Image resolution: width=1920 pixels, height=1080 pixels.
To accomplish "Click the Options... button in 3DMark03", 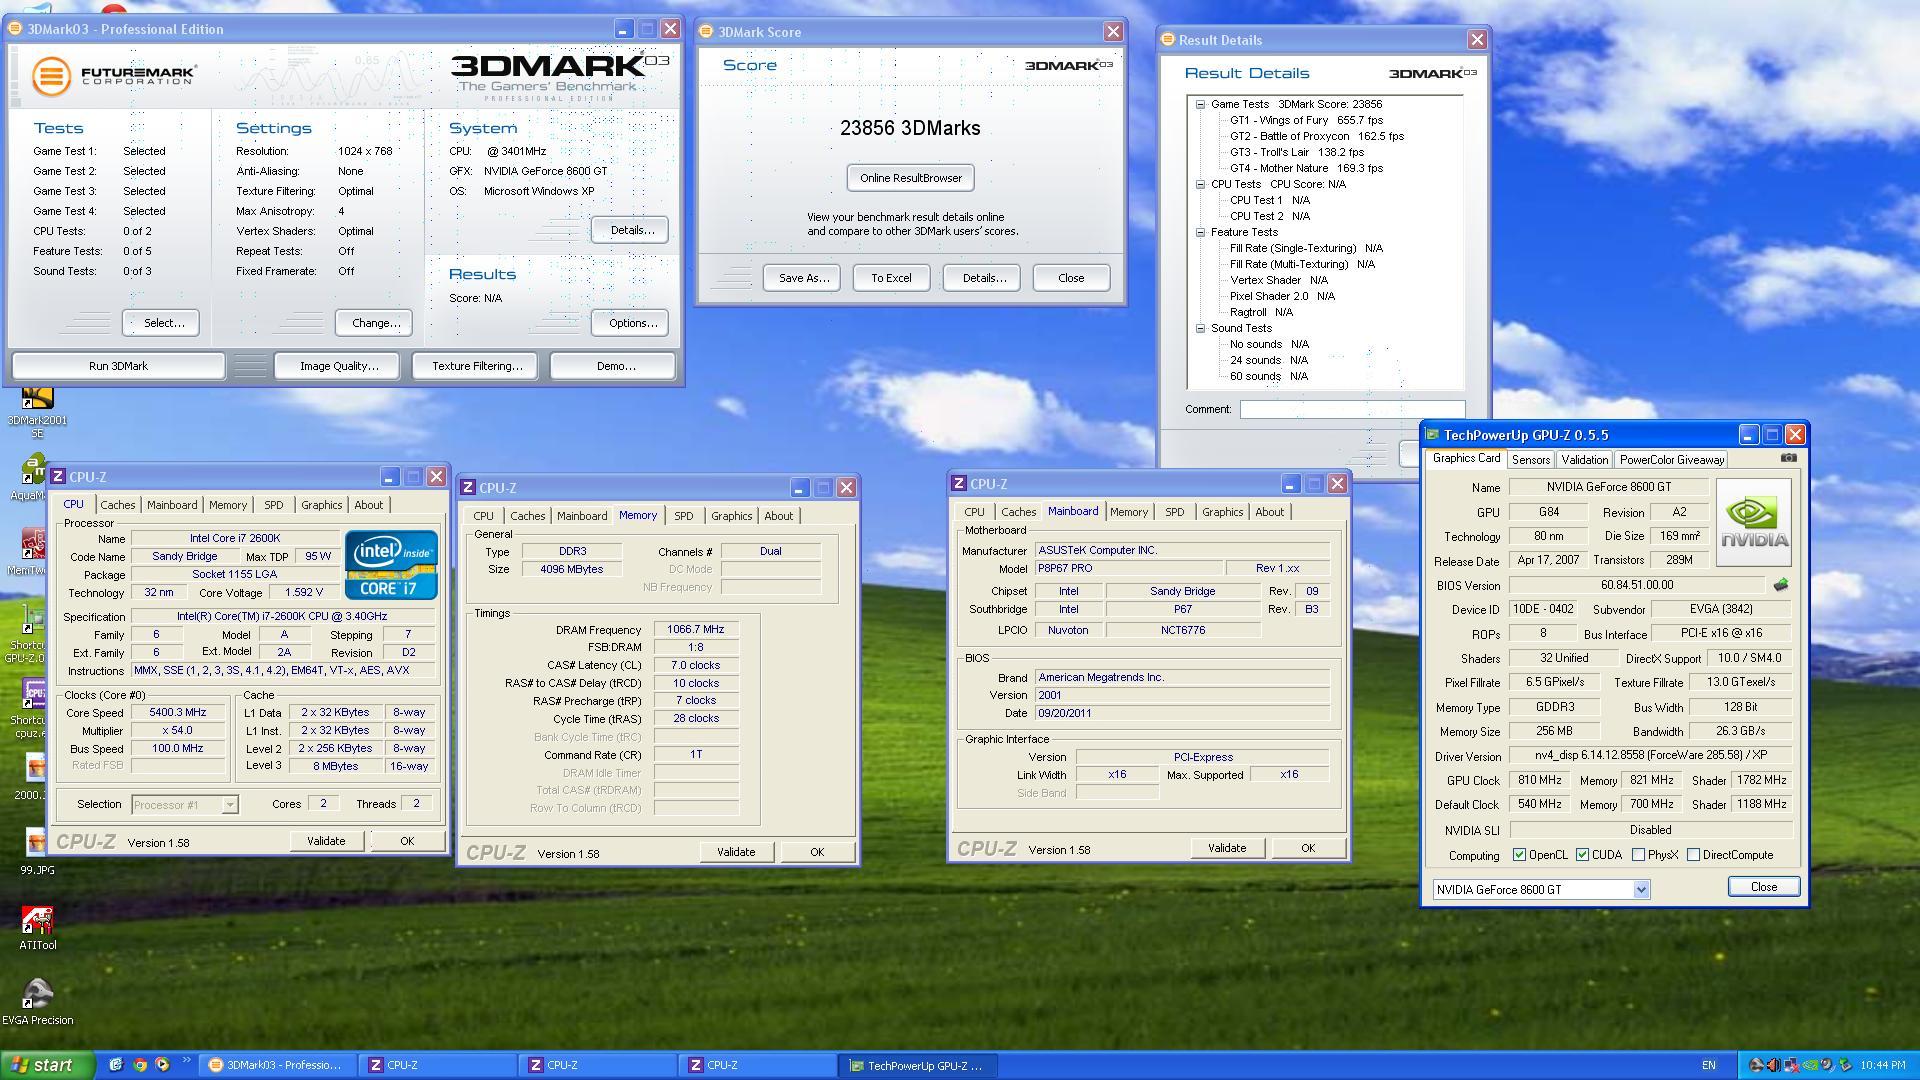I will 632,323.
